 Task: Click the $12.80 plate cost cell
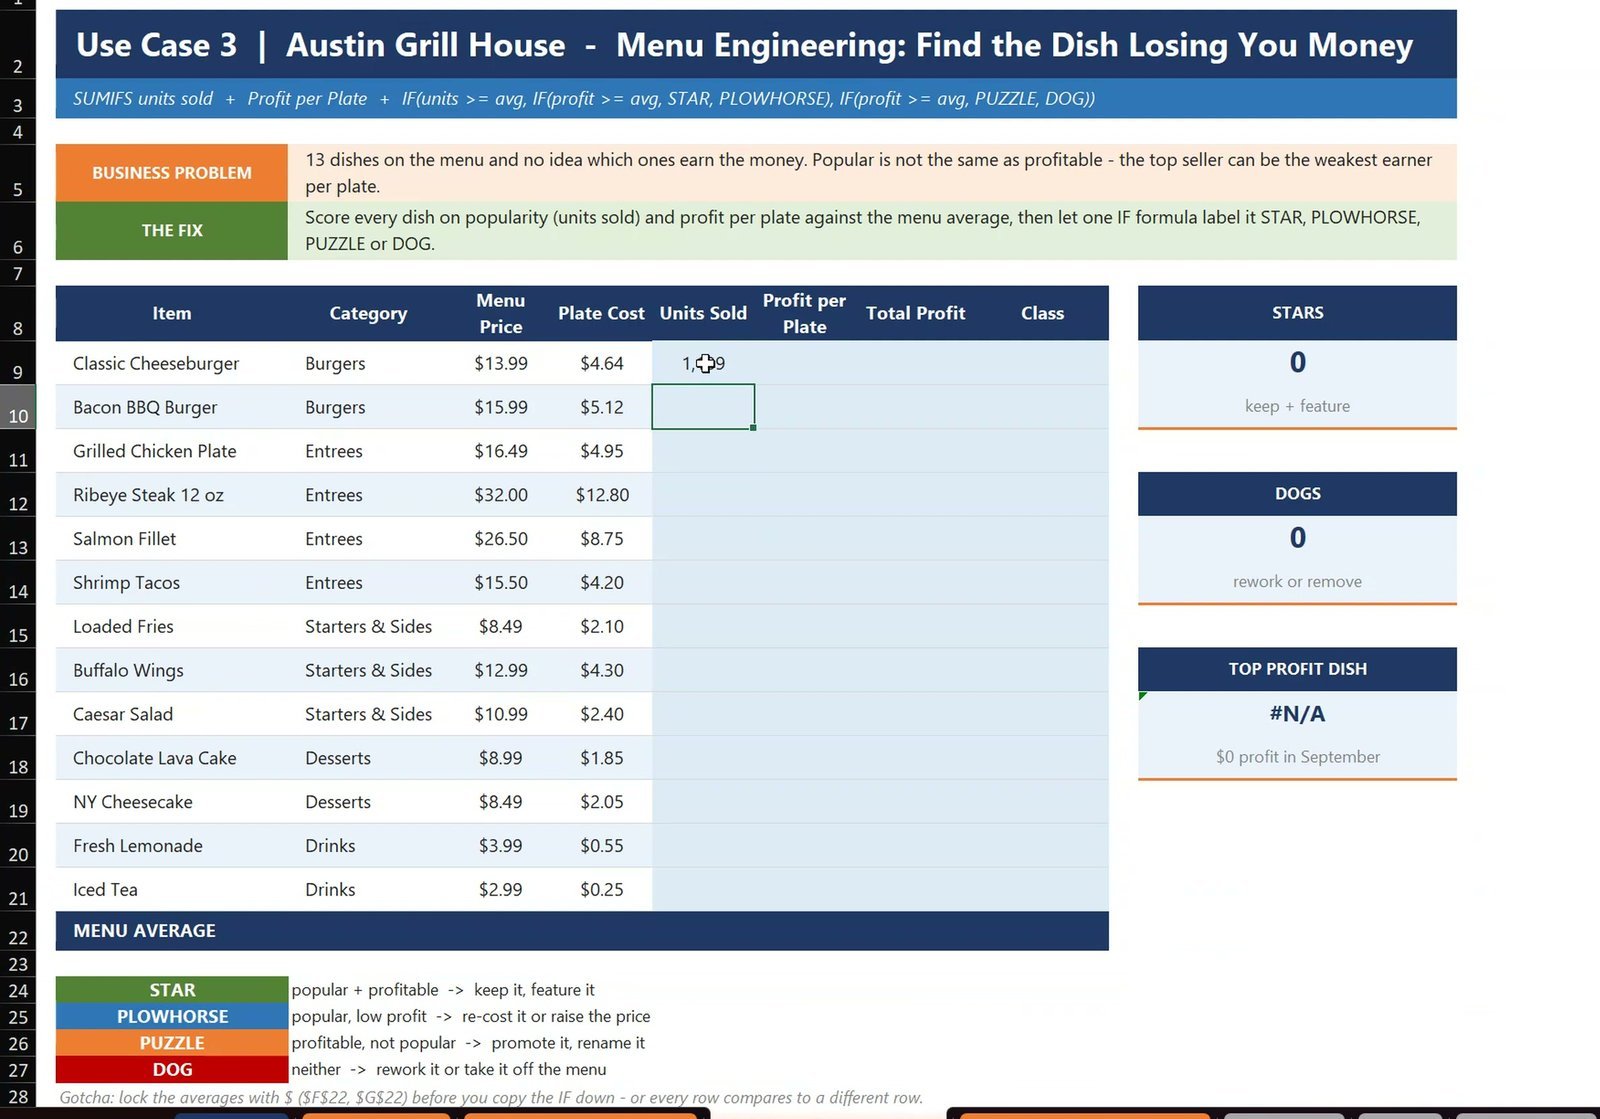tap(602, 495)
